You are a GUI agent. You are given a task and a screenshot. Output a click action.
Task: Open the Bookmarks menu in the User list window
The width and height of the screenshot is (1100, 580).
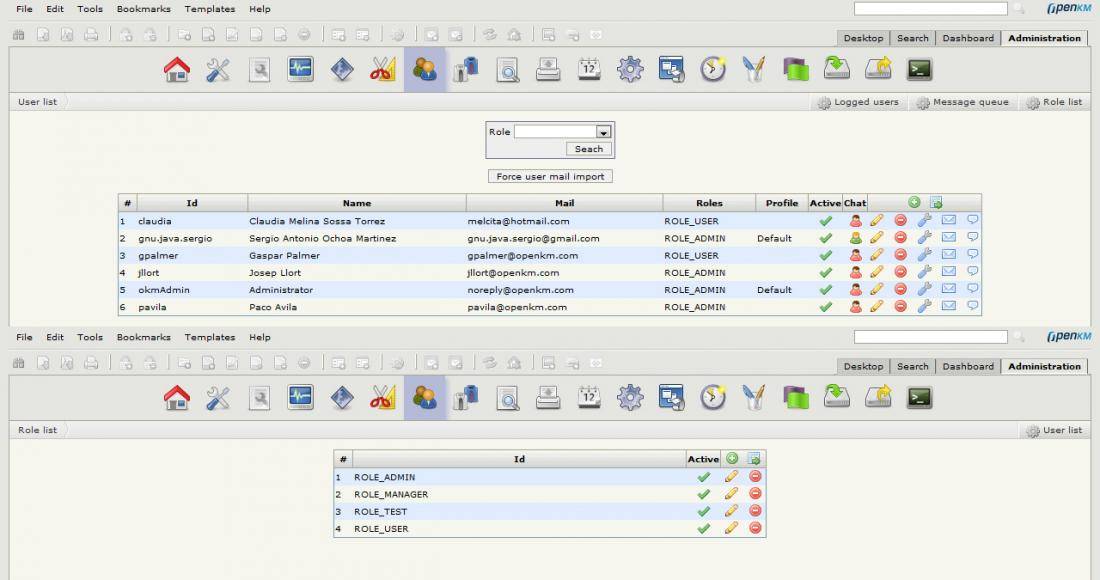pos(143,9)
